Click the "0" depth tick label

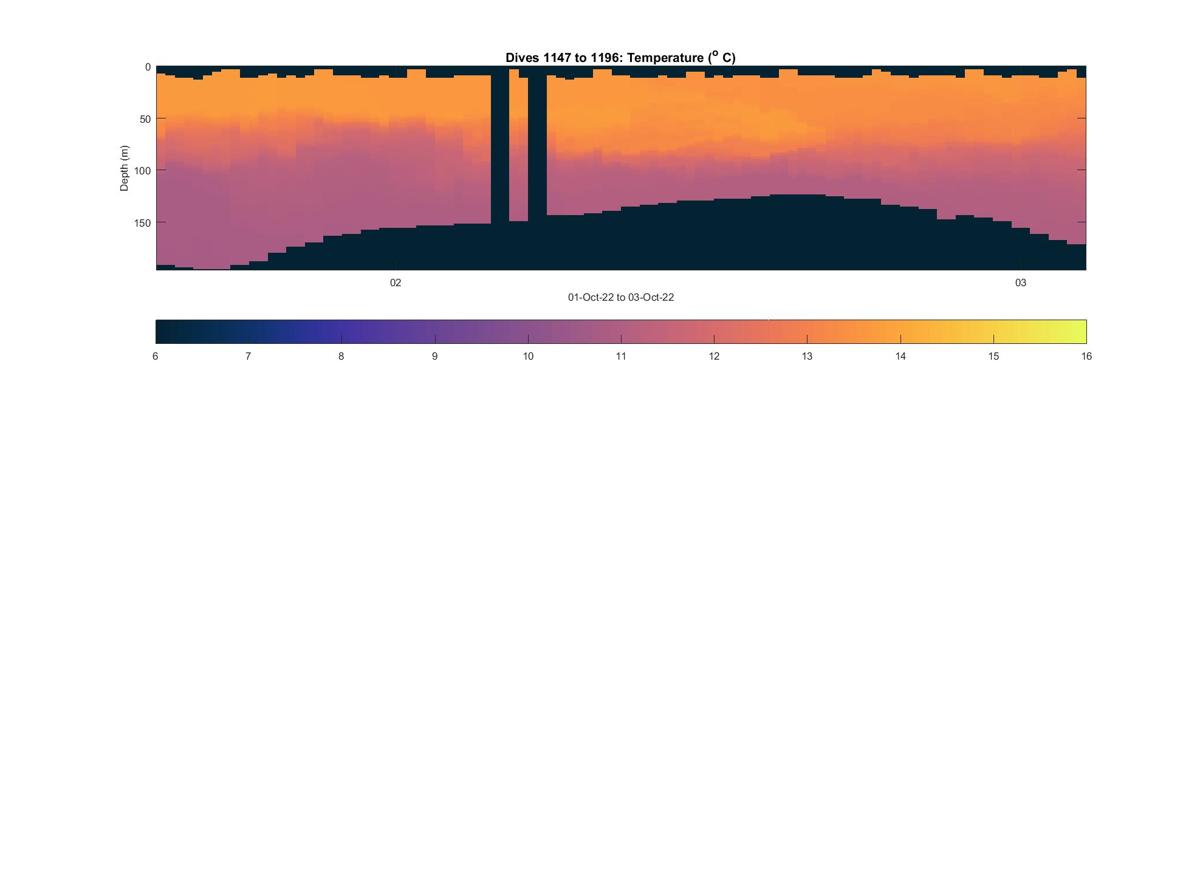tap(148, 68)
